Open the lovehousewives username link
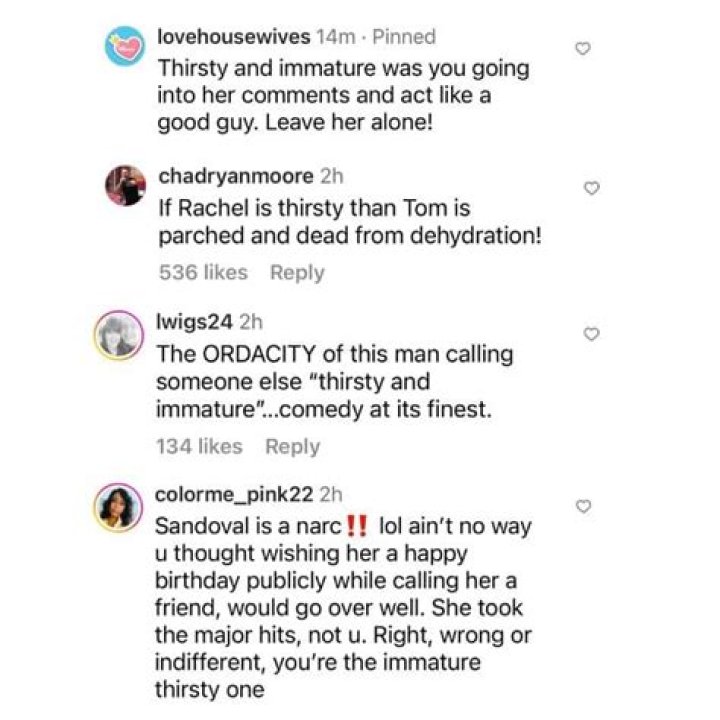 (x=233, y=37)
